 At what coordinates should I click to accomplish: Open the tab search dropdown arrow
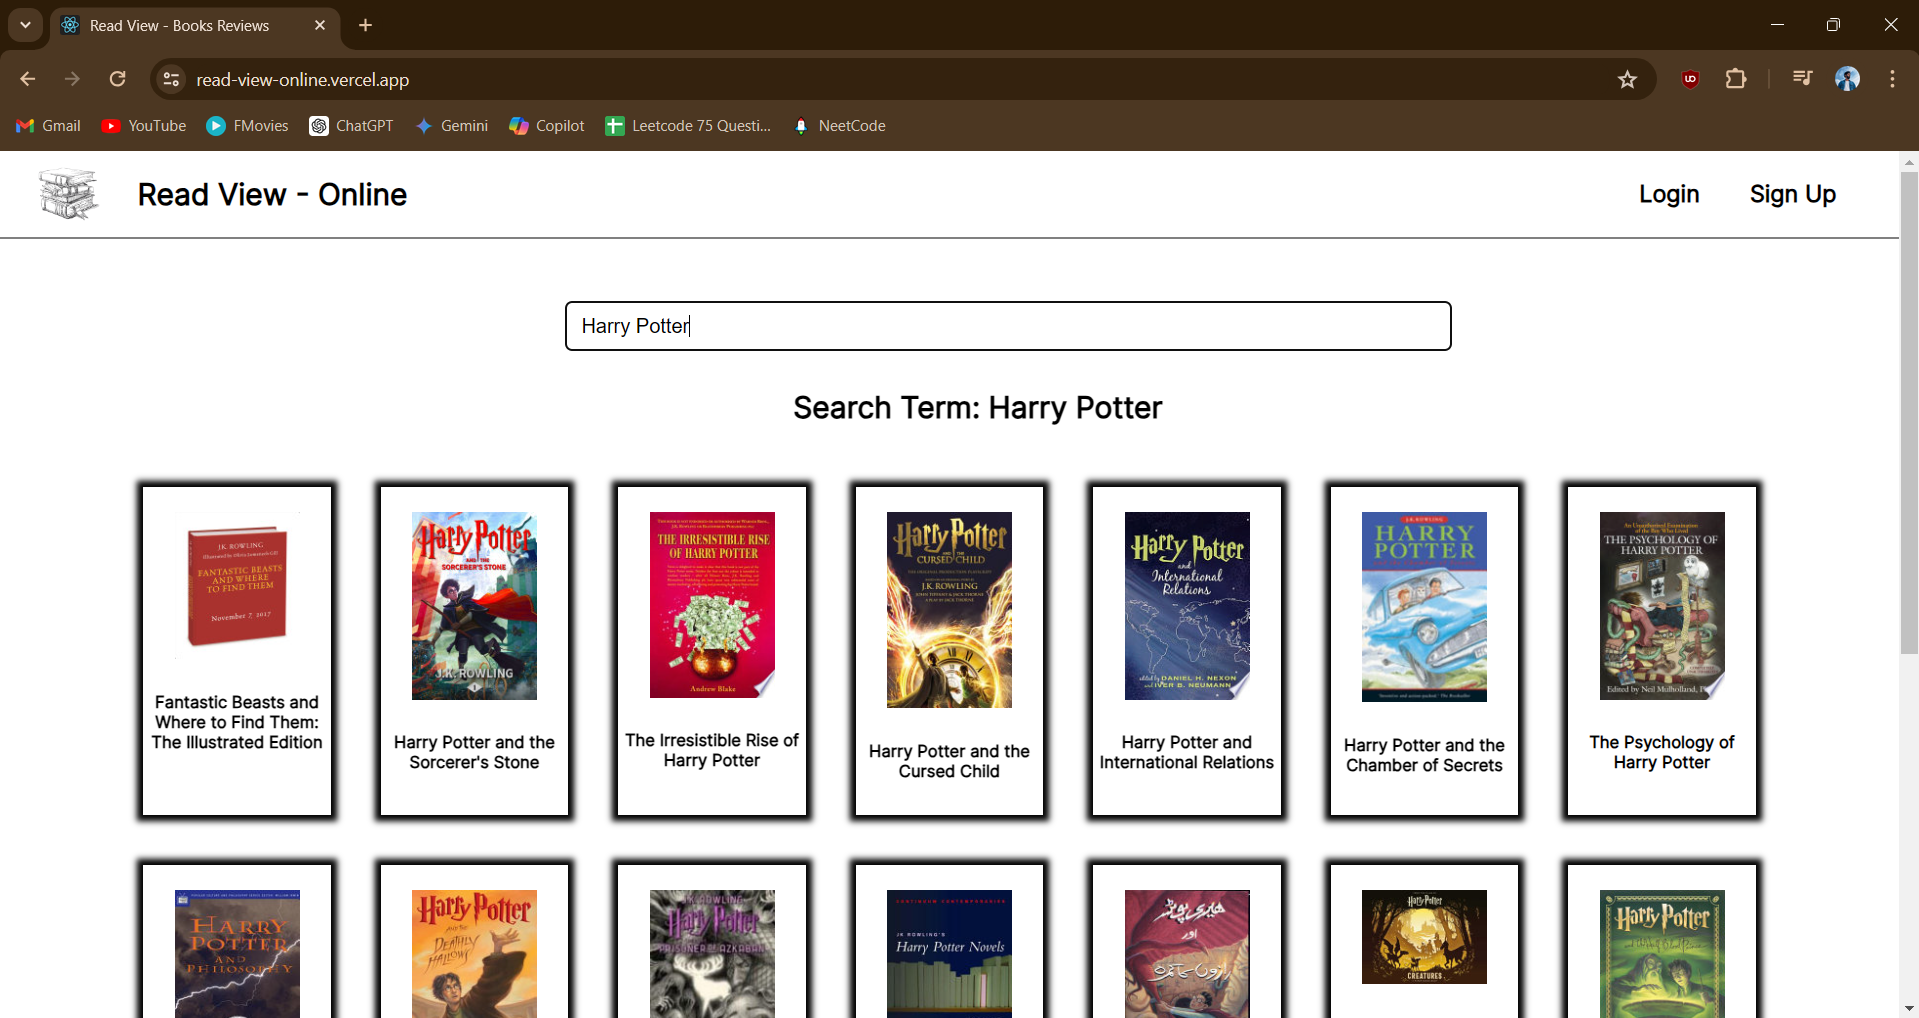(25, 25)
